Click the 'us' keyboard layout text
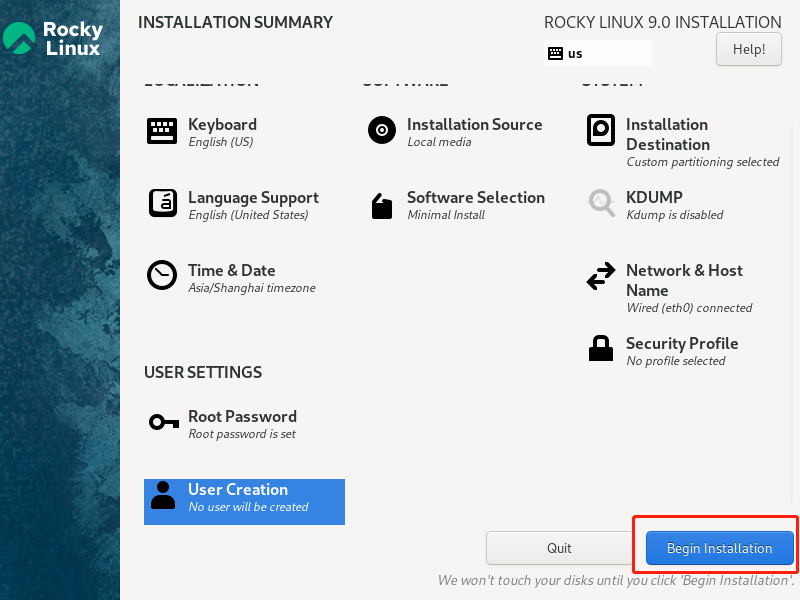800x600 pixels. tap(575, 54)
